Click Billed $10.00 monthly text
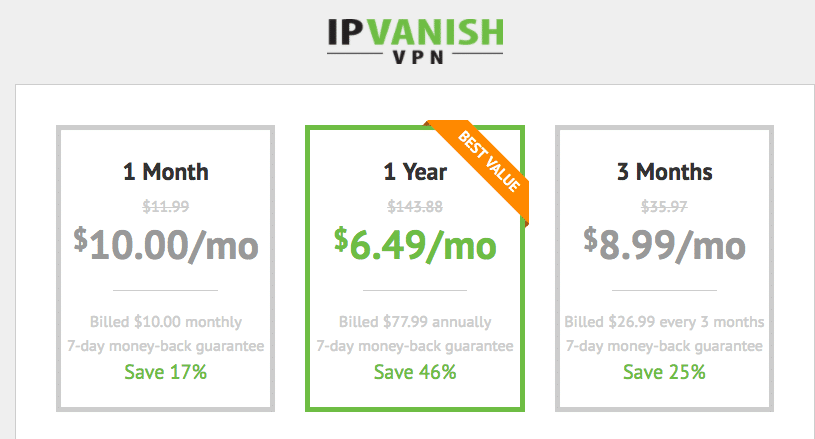Viewport: 815px width, 439px height. coord(166,322)
